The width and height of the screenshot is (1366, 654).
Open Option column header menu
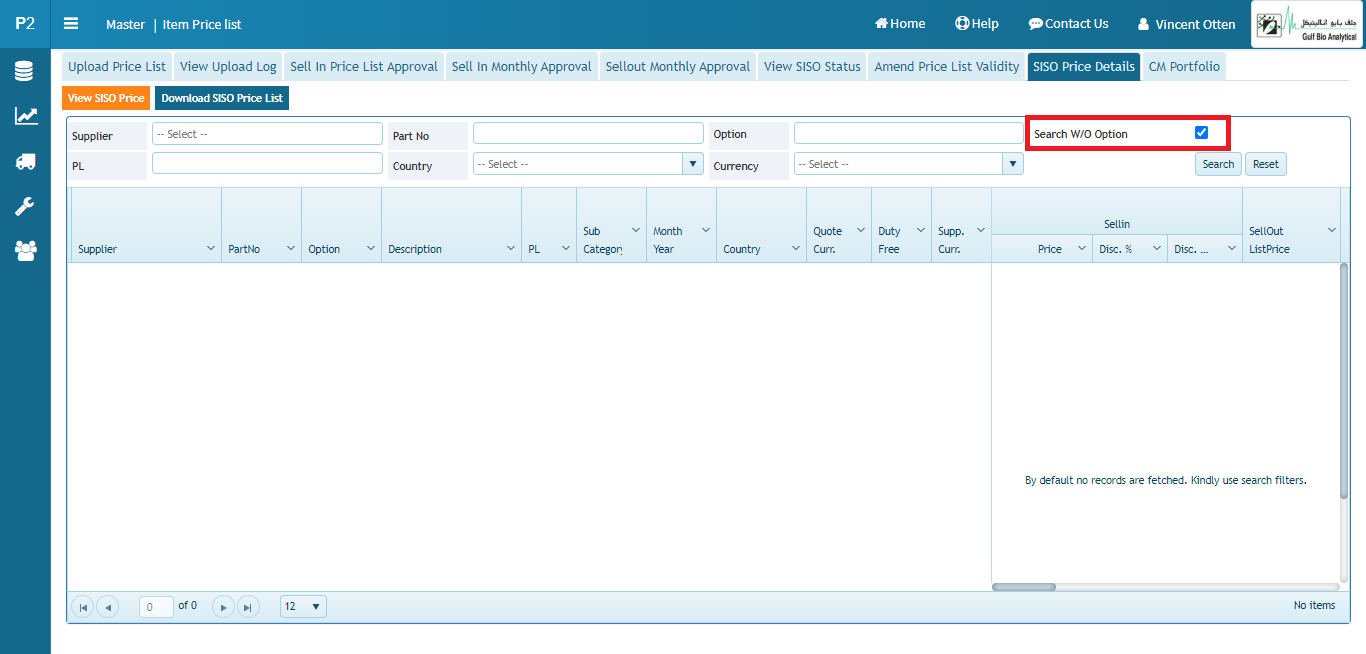tap(371, 247)
